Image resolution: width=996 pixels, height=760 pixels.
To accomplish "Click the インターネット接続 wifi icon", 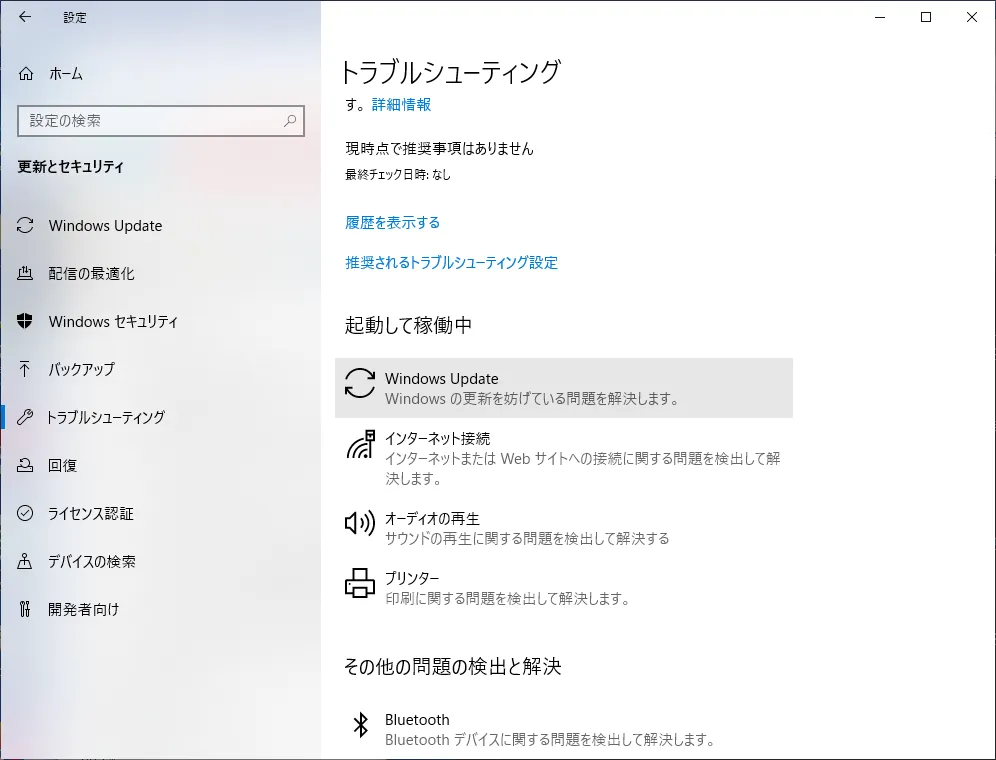I will pyautogui.click(x=360, y=444).
